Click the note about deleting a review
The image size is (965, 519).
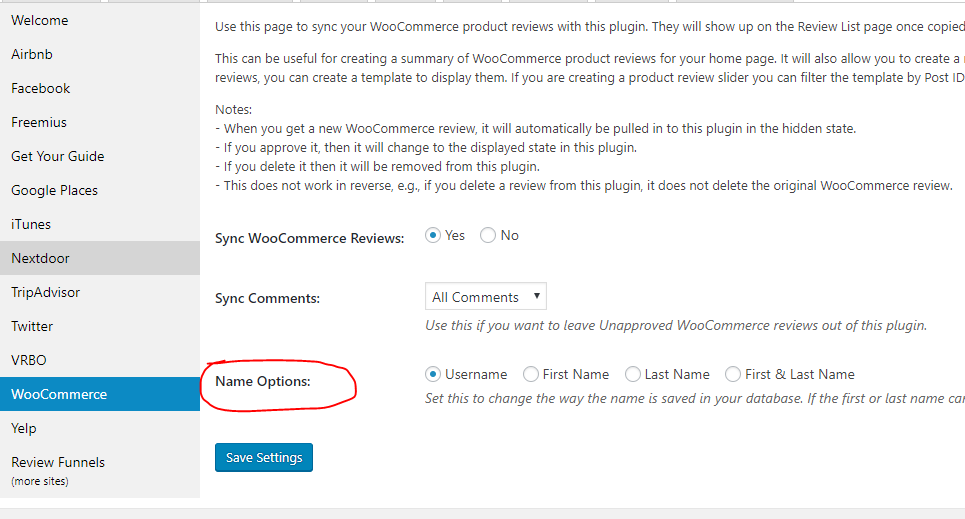tap(377, 167)
